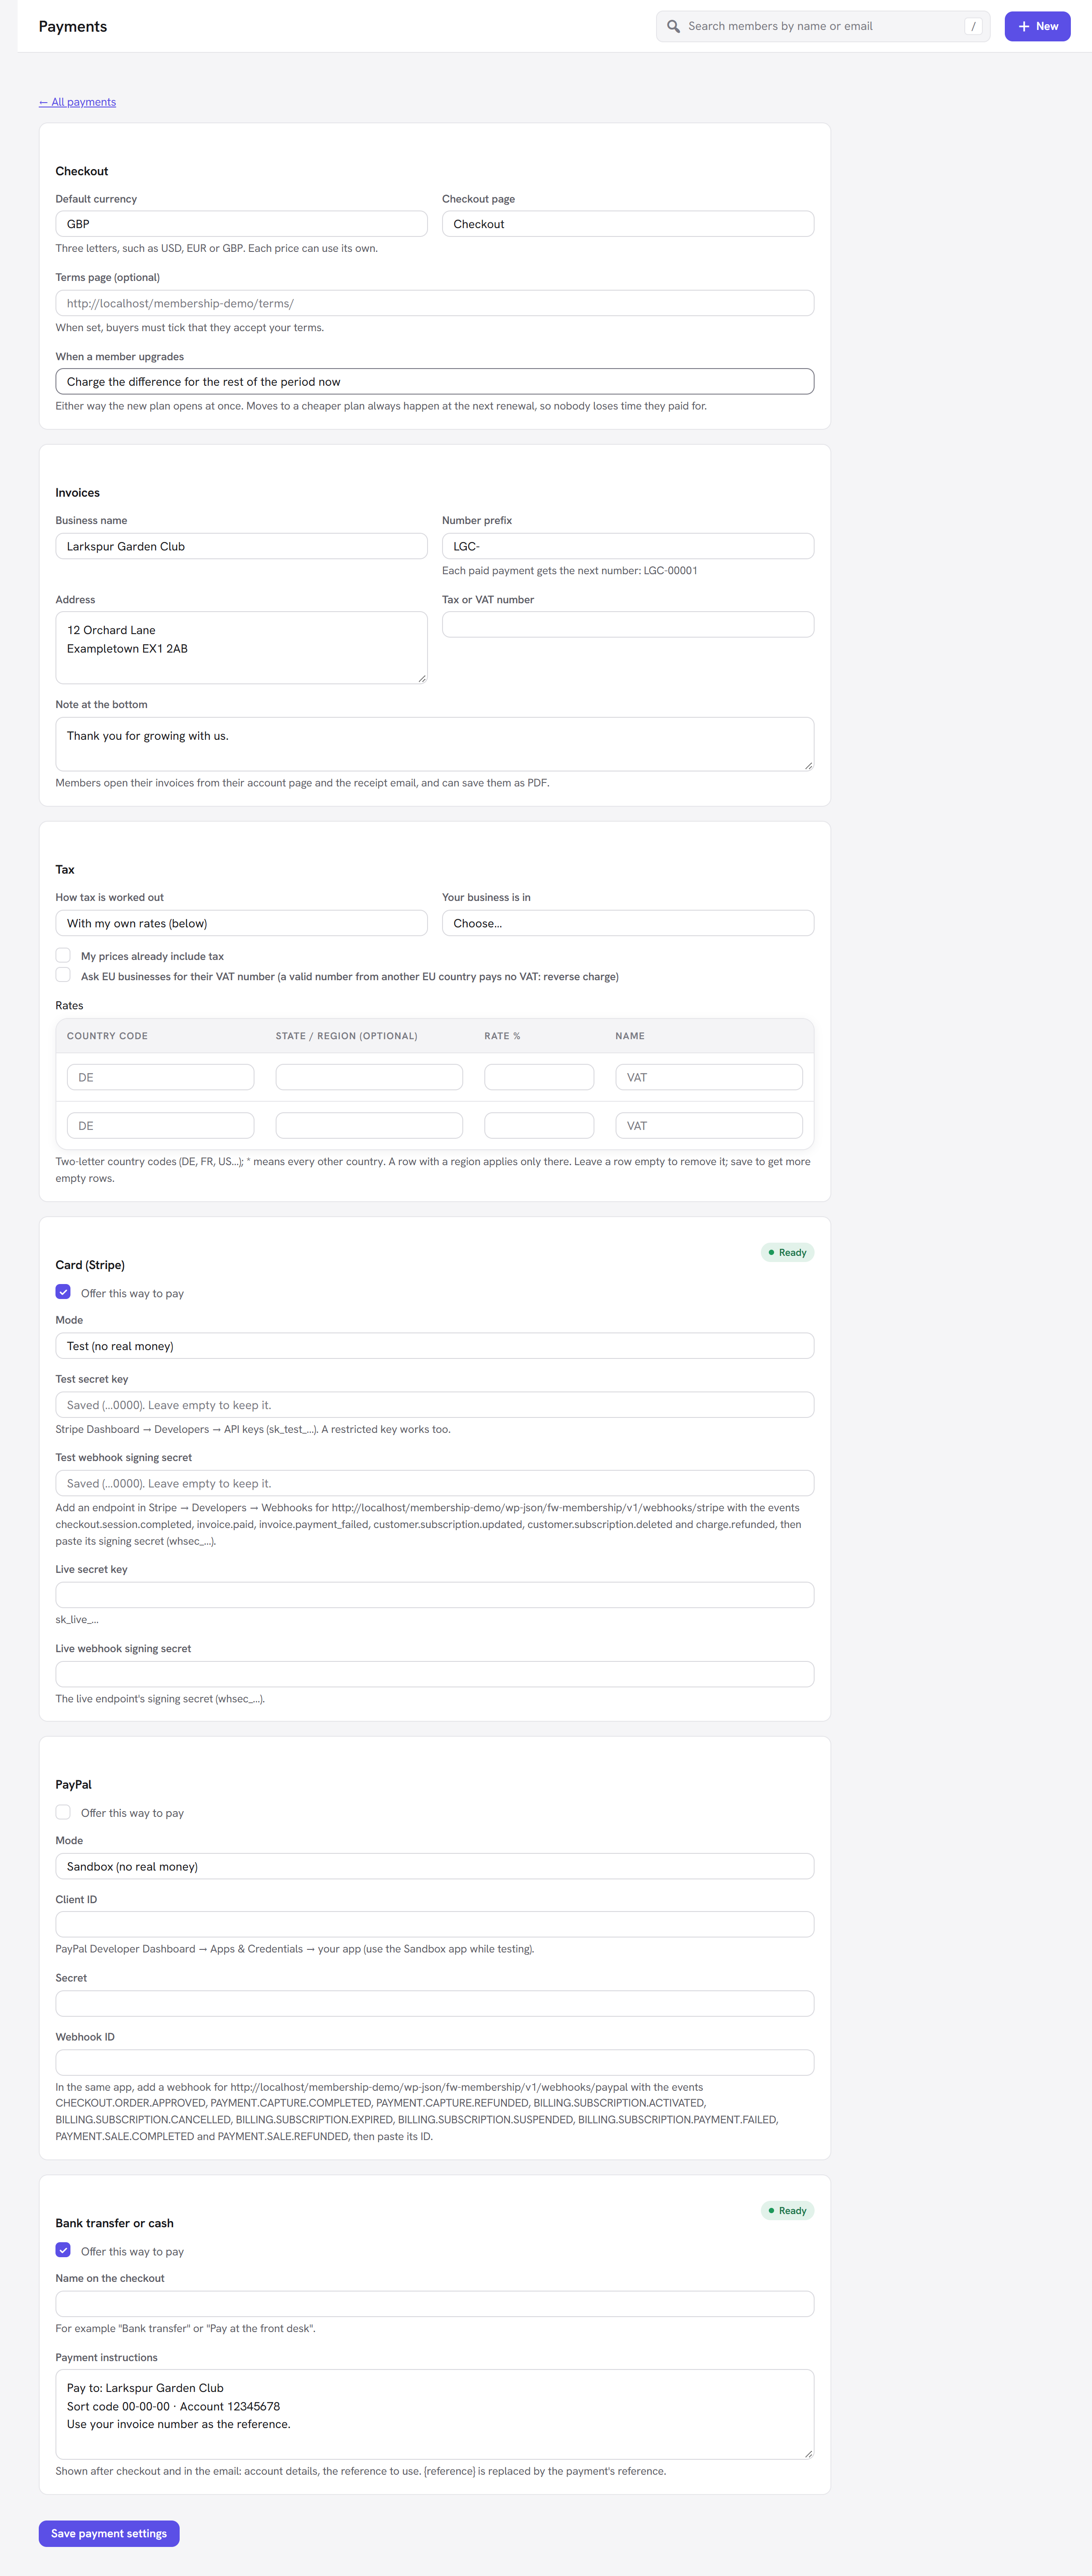This screenshot has width=1092, height=2576.
Task: Click Bank transfer or cash heading
Action: click(115, 2223)
